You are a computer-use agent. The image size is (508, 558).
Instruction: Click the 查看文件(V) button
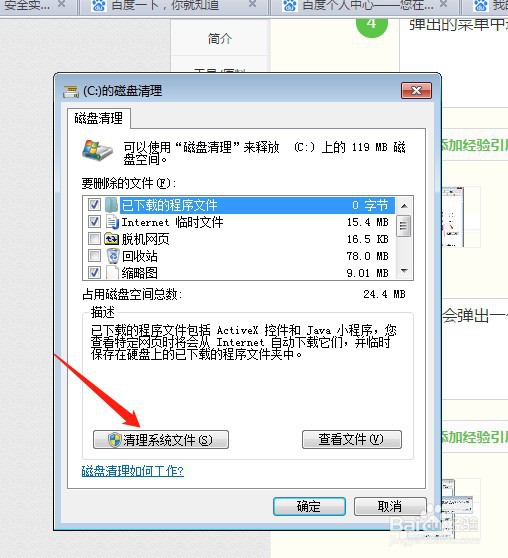[x=351, y=439]
